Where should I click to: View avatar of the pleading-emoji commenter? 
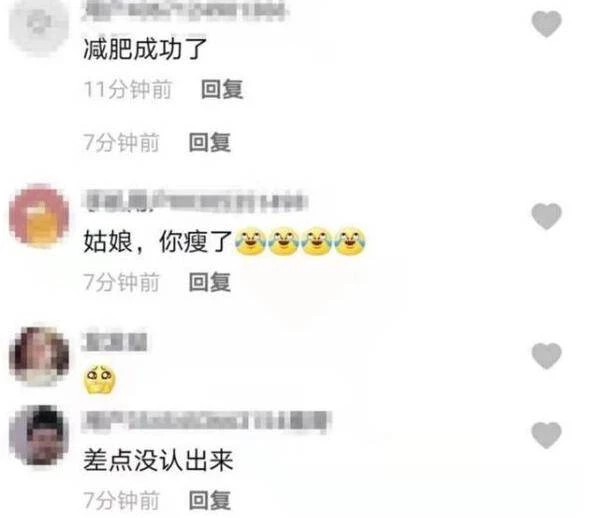coord(39,356)
